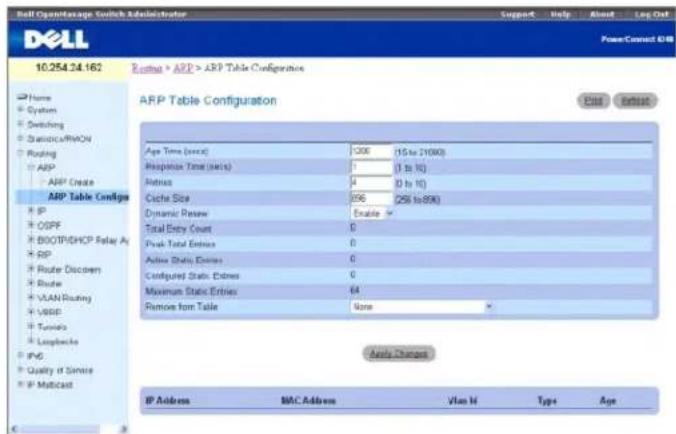Click Log Out in the header

(651, 14)
